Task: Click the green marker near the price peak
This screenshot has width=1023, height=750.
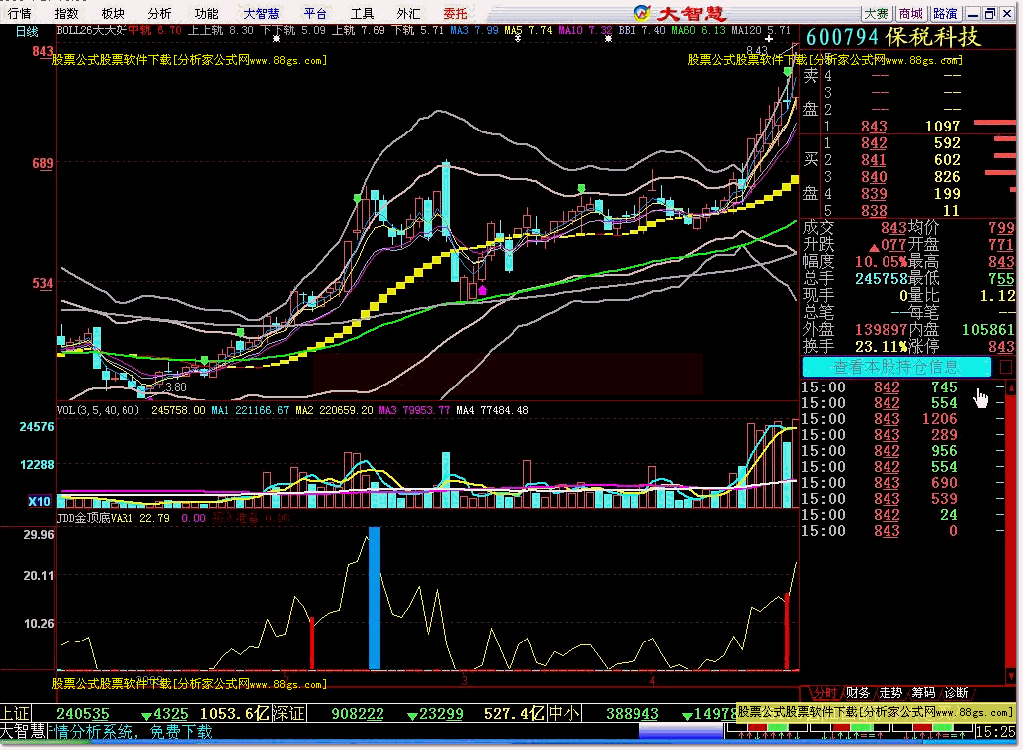Action: 788,71
